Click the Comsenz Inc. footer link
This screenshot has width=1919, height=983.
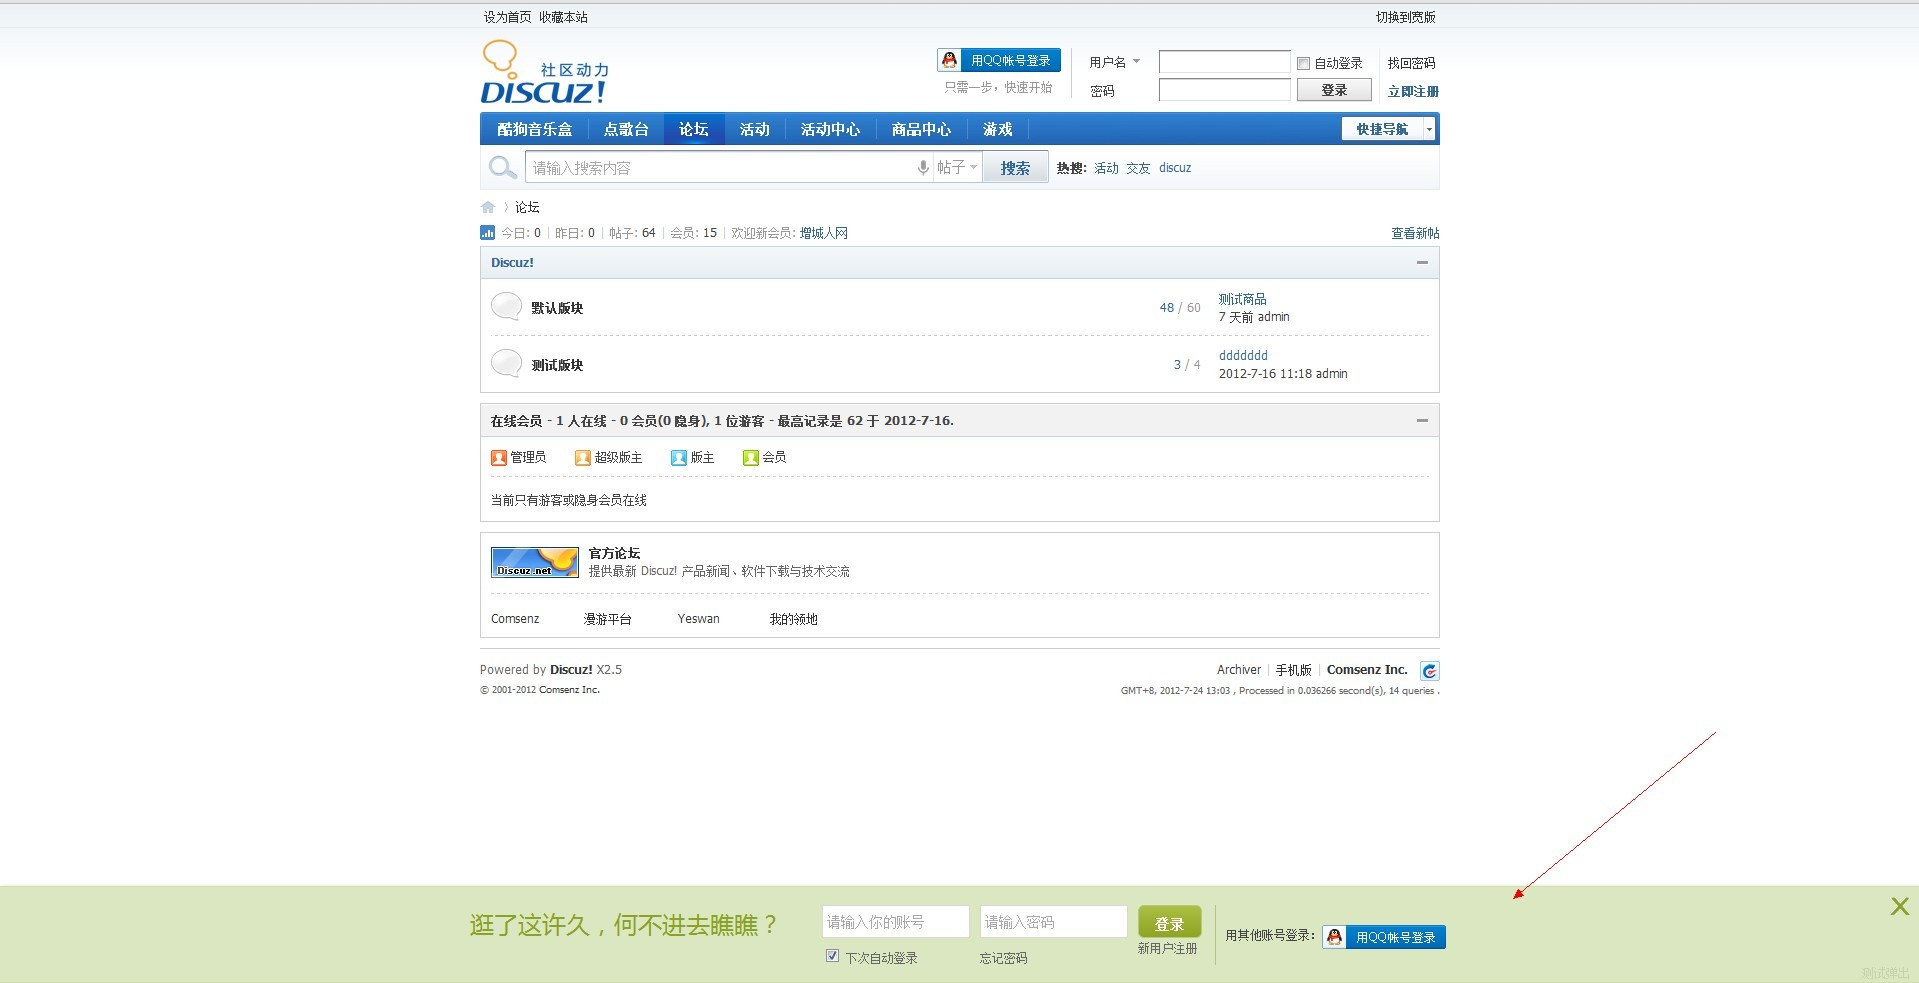pos(1367,670)
